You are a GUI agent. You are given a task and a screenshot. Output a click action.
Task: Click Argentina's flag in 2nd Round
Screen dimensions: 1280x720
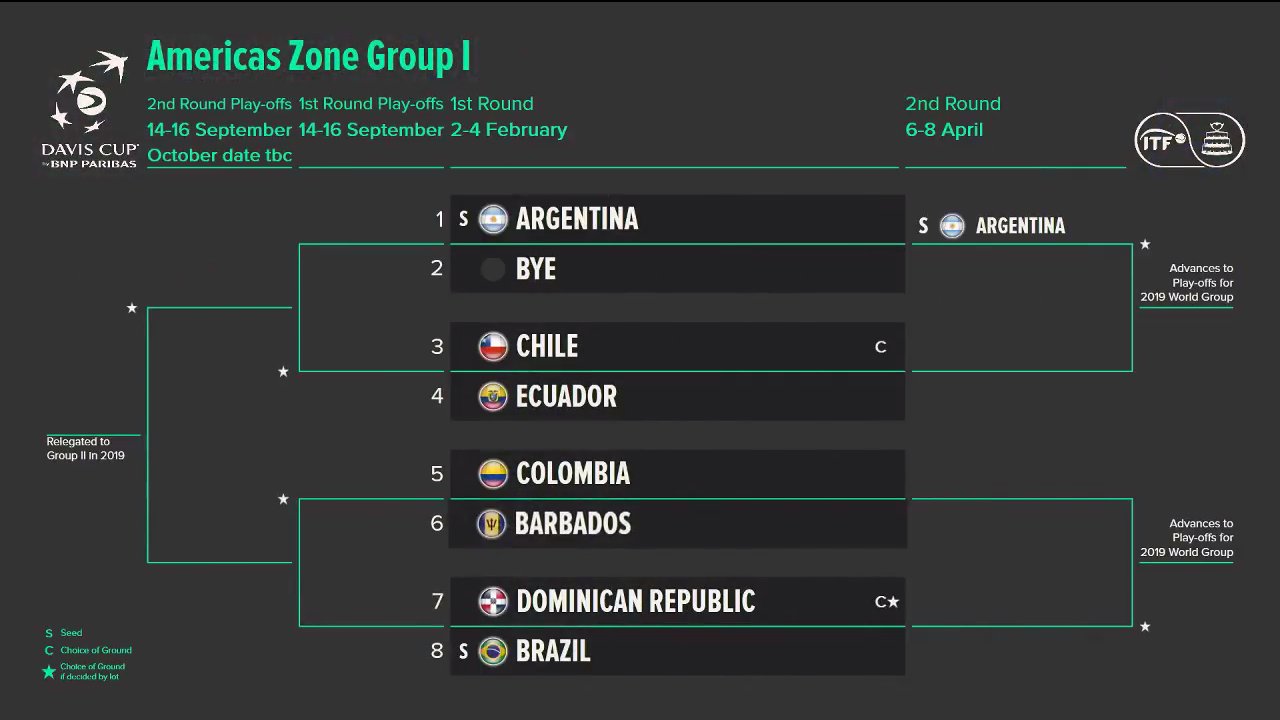click(952, 226)
